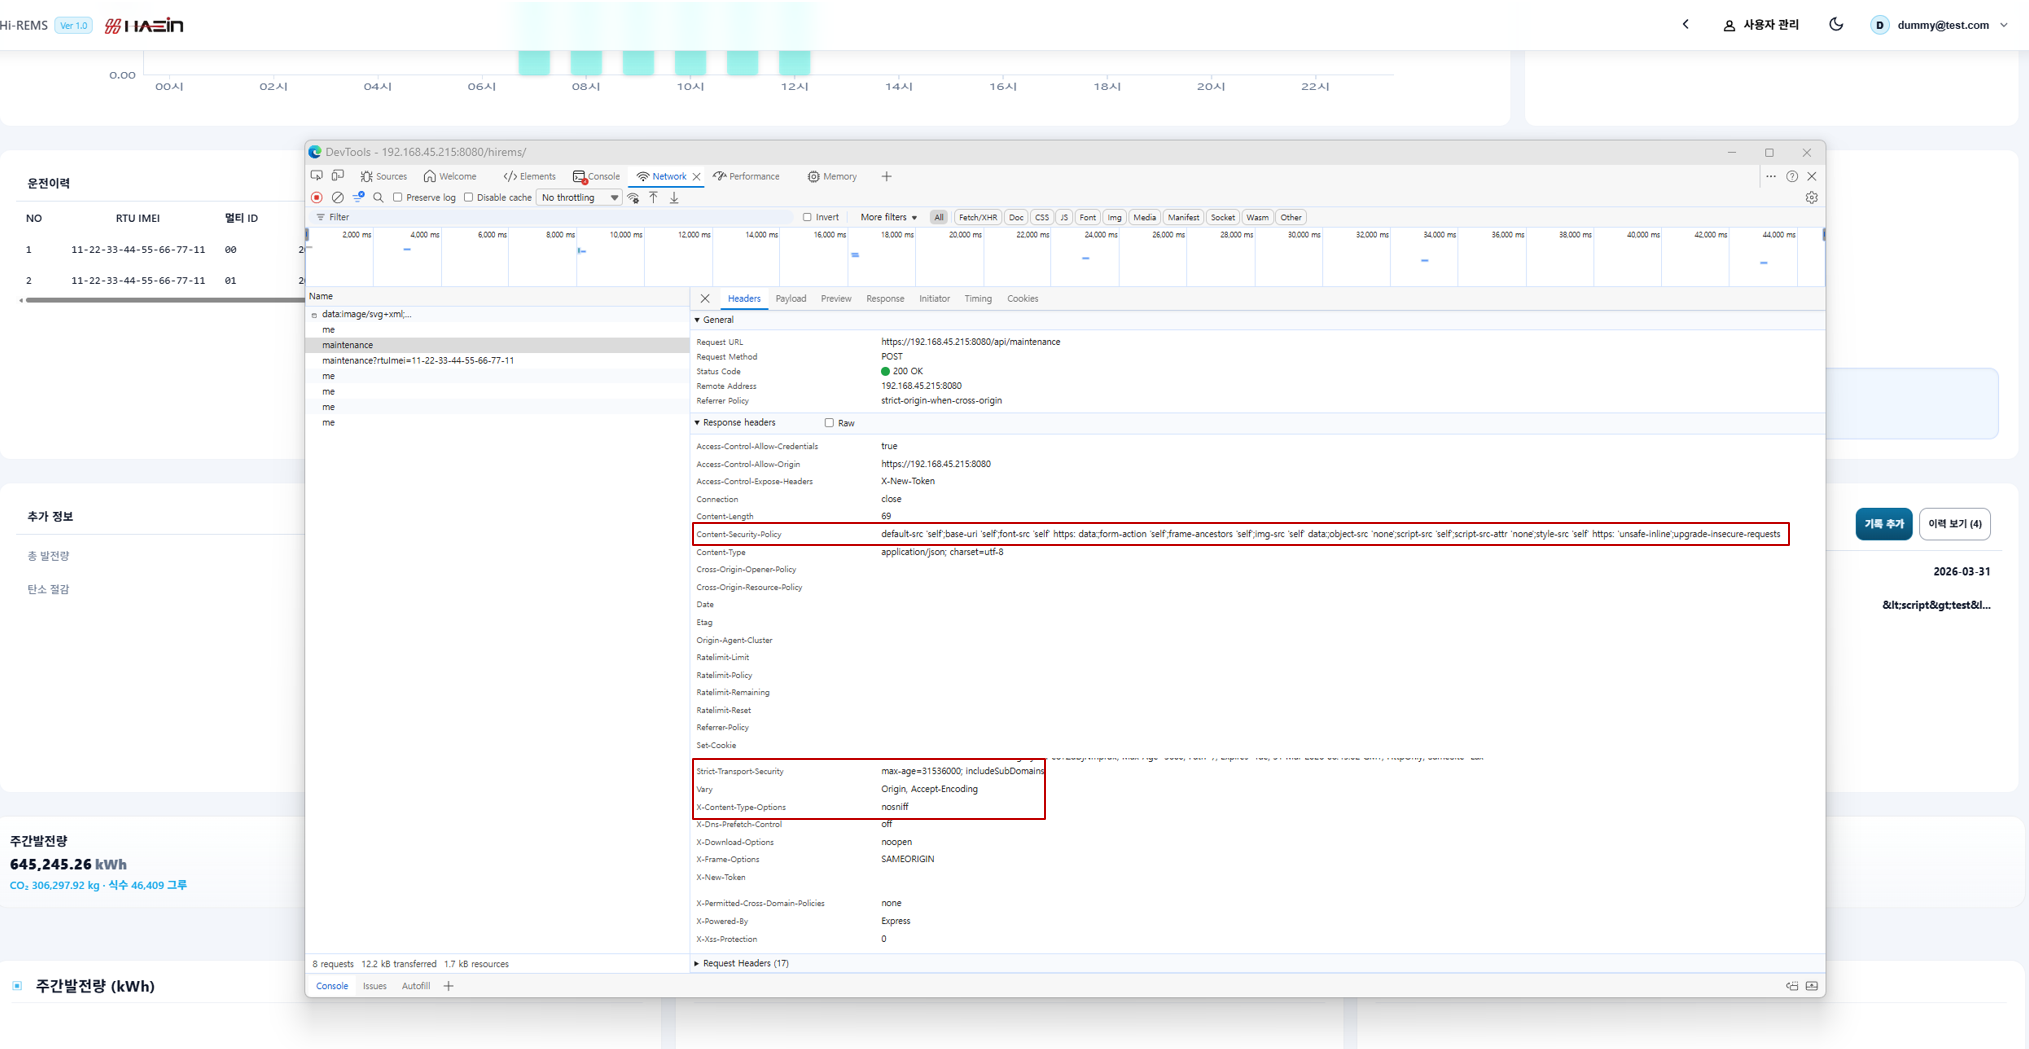Open network panel settings gear

click(1811, 198)
